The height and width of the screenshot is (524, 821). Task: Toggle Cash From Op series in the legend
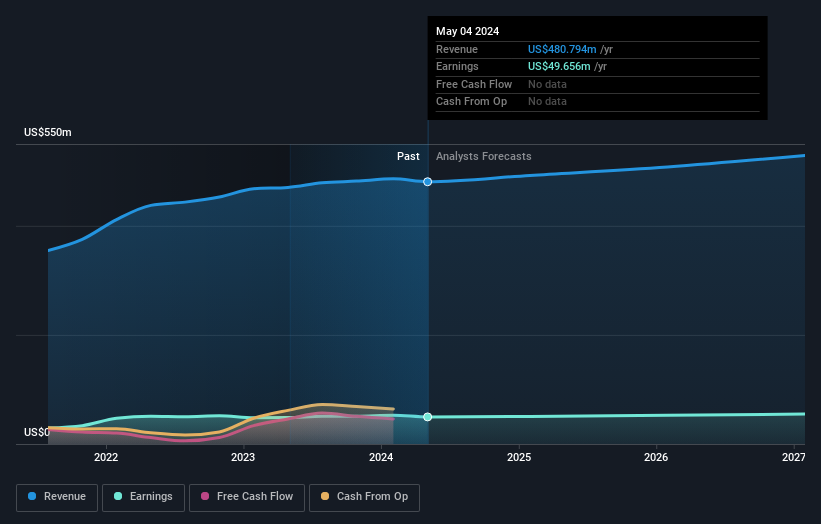click(x=364, y=497)
